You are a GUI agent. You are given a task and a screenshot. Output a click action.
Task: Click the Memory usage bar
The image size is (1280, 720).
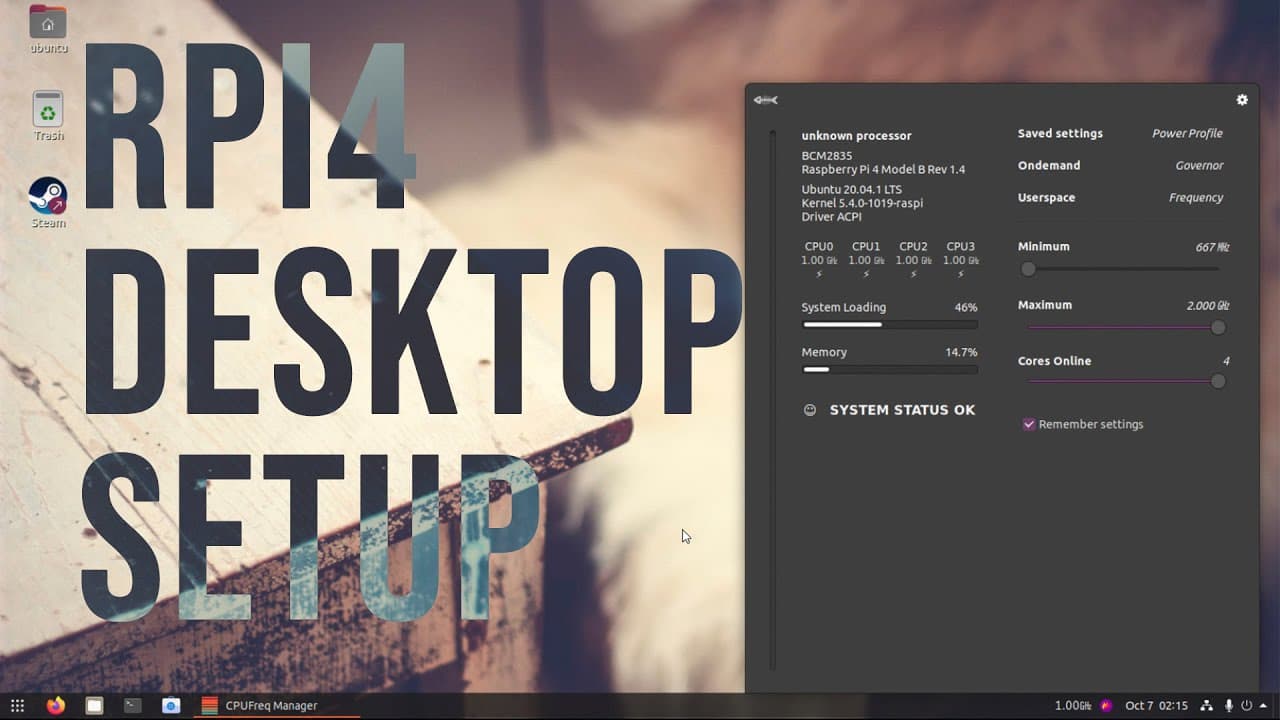890,370
